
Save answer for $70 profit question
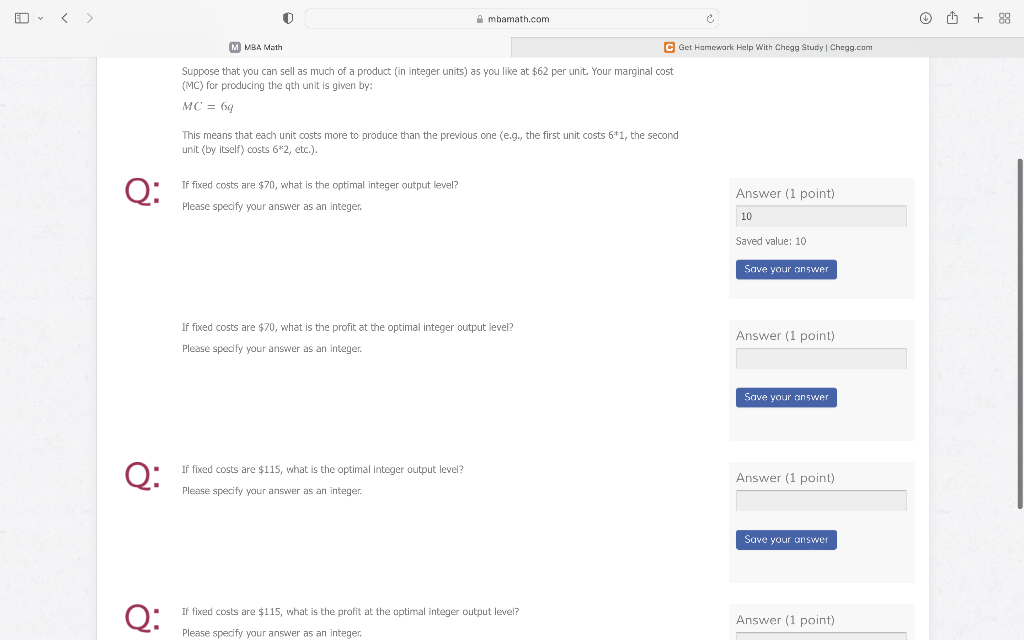pyautogui.click(x=786, y=398)
